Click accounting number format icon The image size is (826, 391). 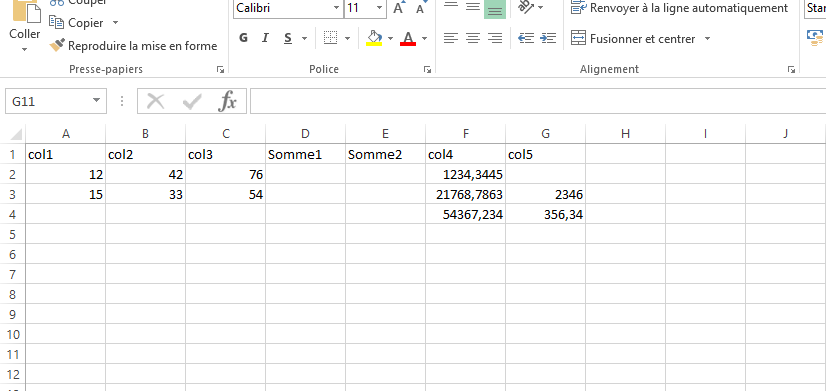tap(815, 37)
